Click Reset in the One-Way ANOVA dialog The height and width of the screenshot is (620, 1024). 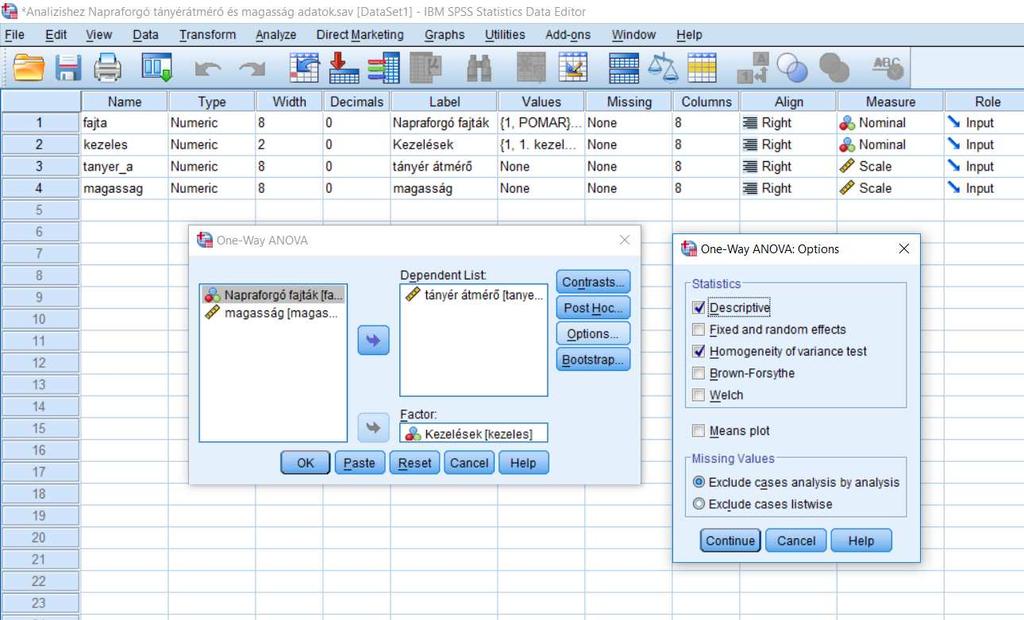[x=415, y=463]
